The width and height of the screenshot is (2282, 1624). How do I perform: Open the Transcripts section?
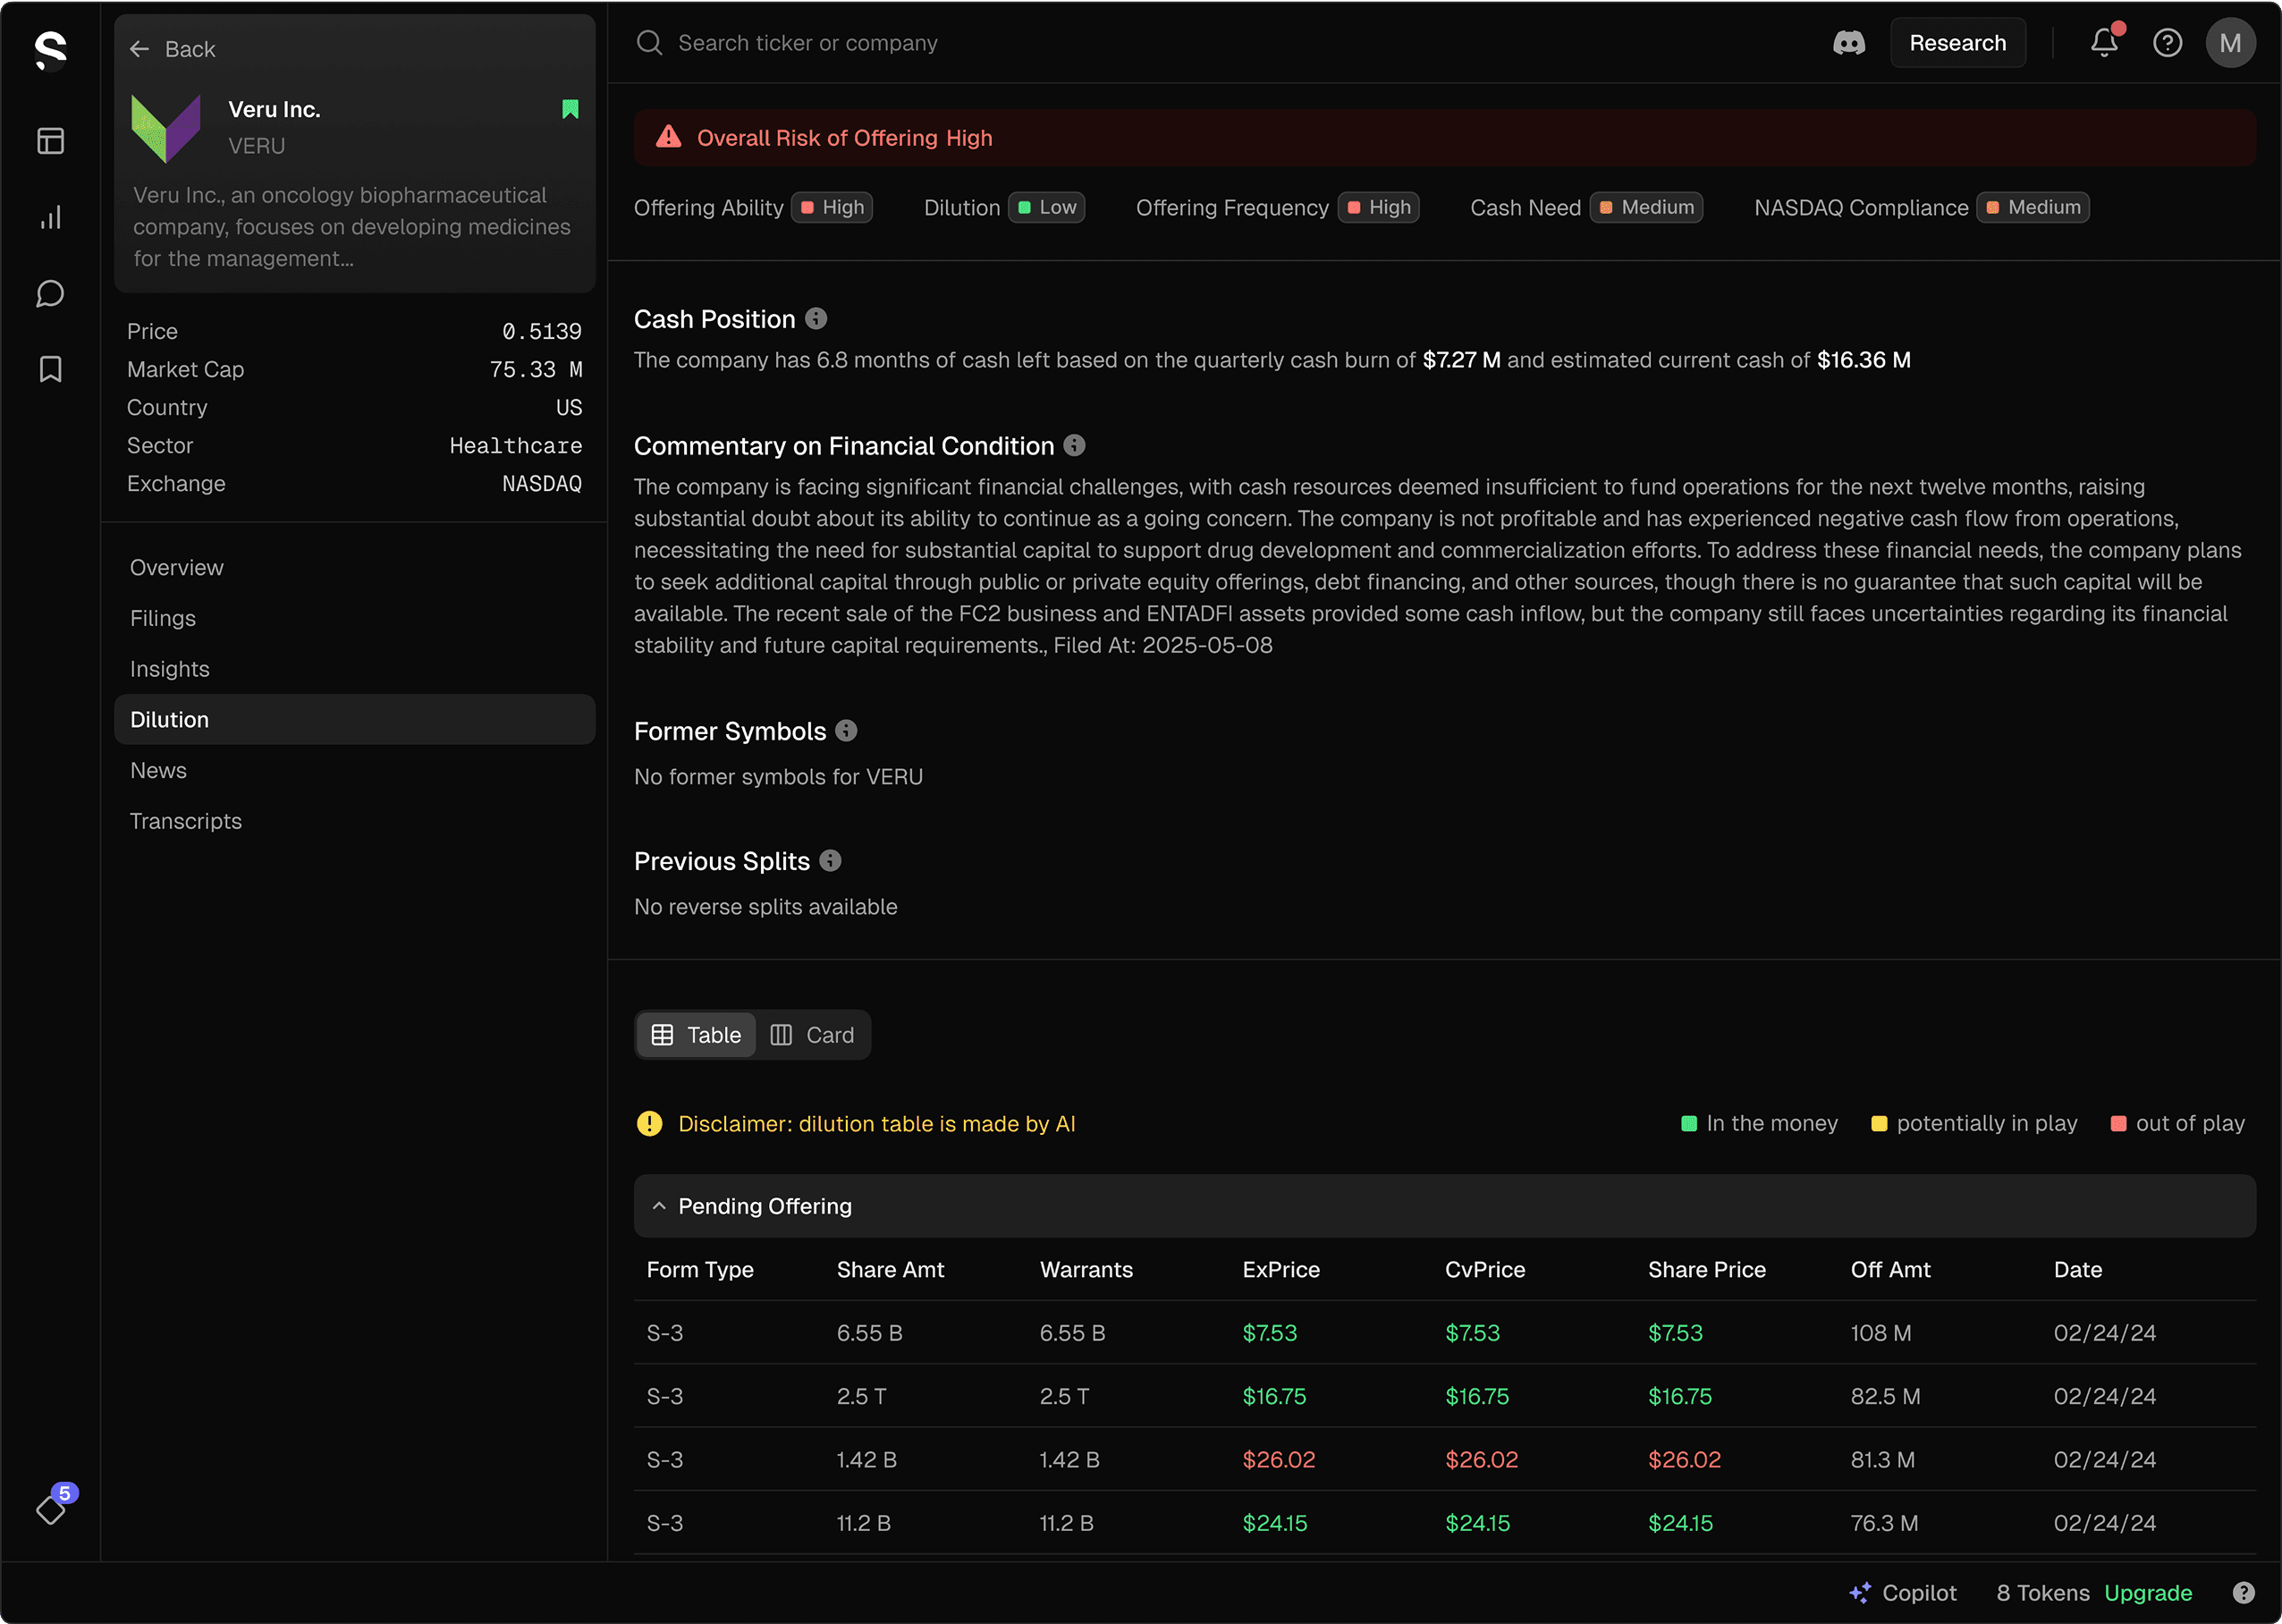355,821
